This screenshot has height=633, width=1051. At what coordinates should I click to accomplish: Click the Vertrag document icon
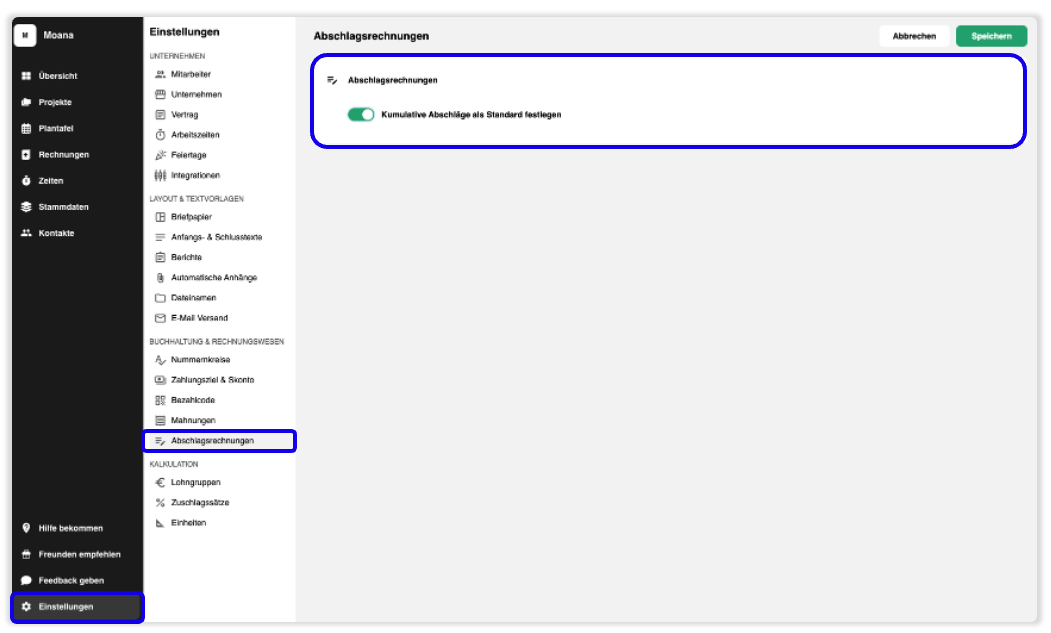160,115
